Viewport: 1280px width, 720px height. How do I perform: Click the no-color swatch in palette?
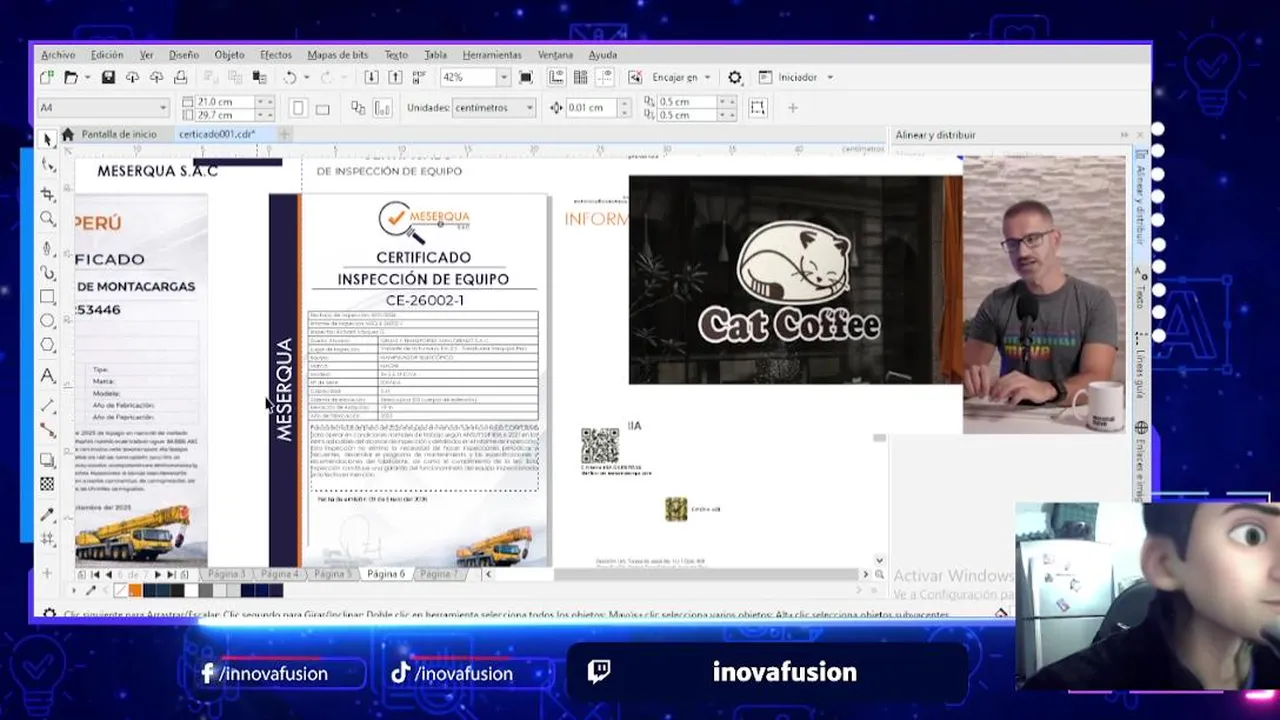121,590
